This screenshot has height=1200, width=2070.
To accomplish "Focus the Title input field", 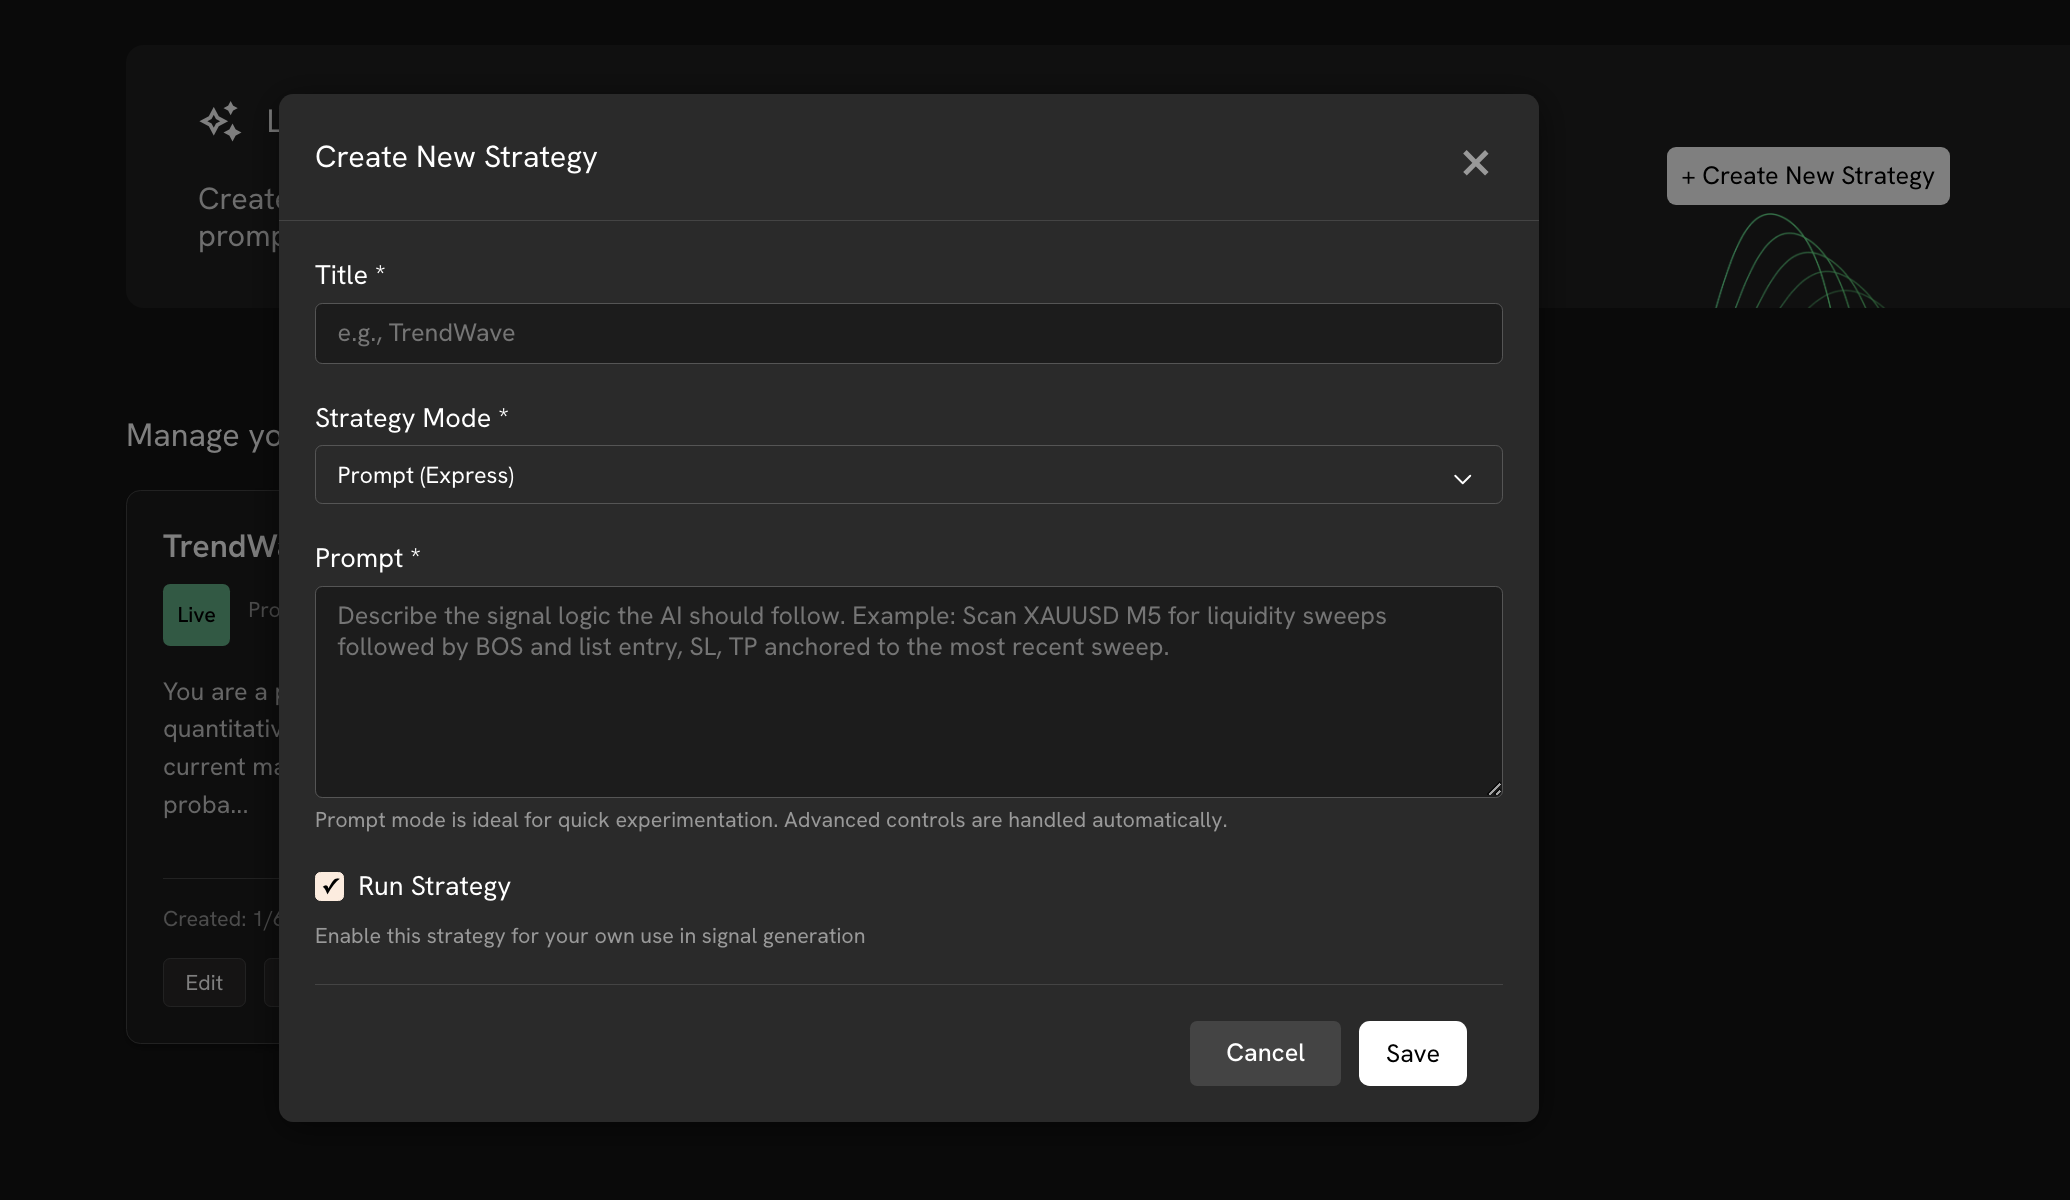I will [x=907, y=334].
